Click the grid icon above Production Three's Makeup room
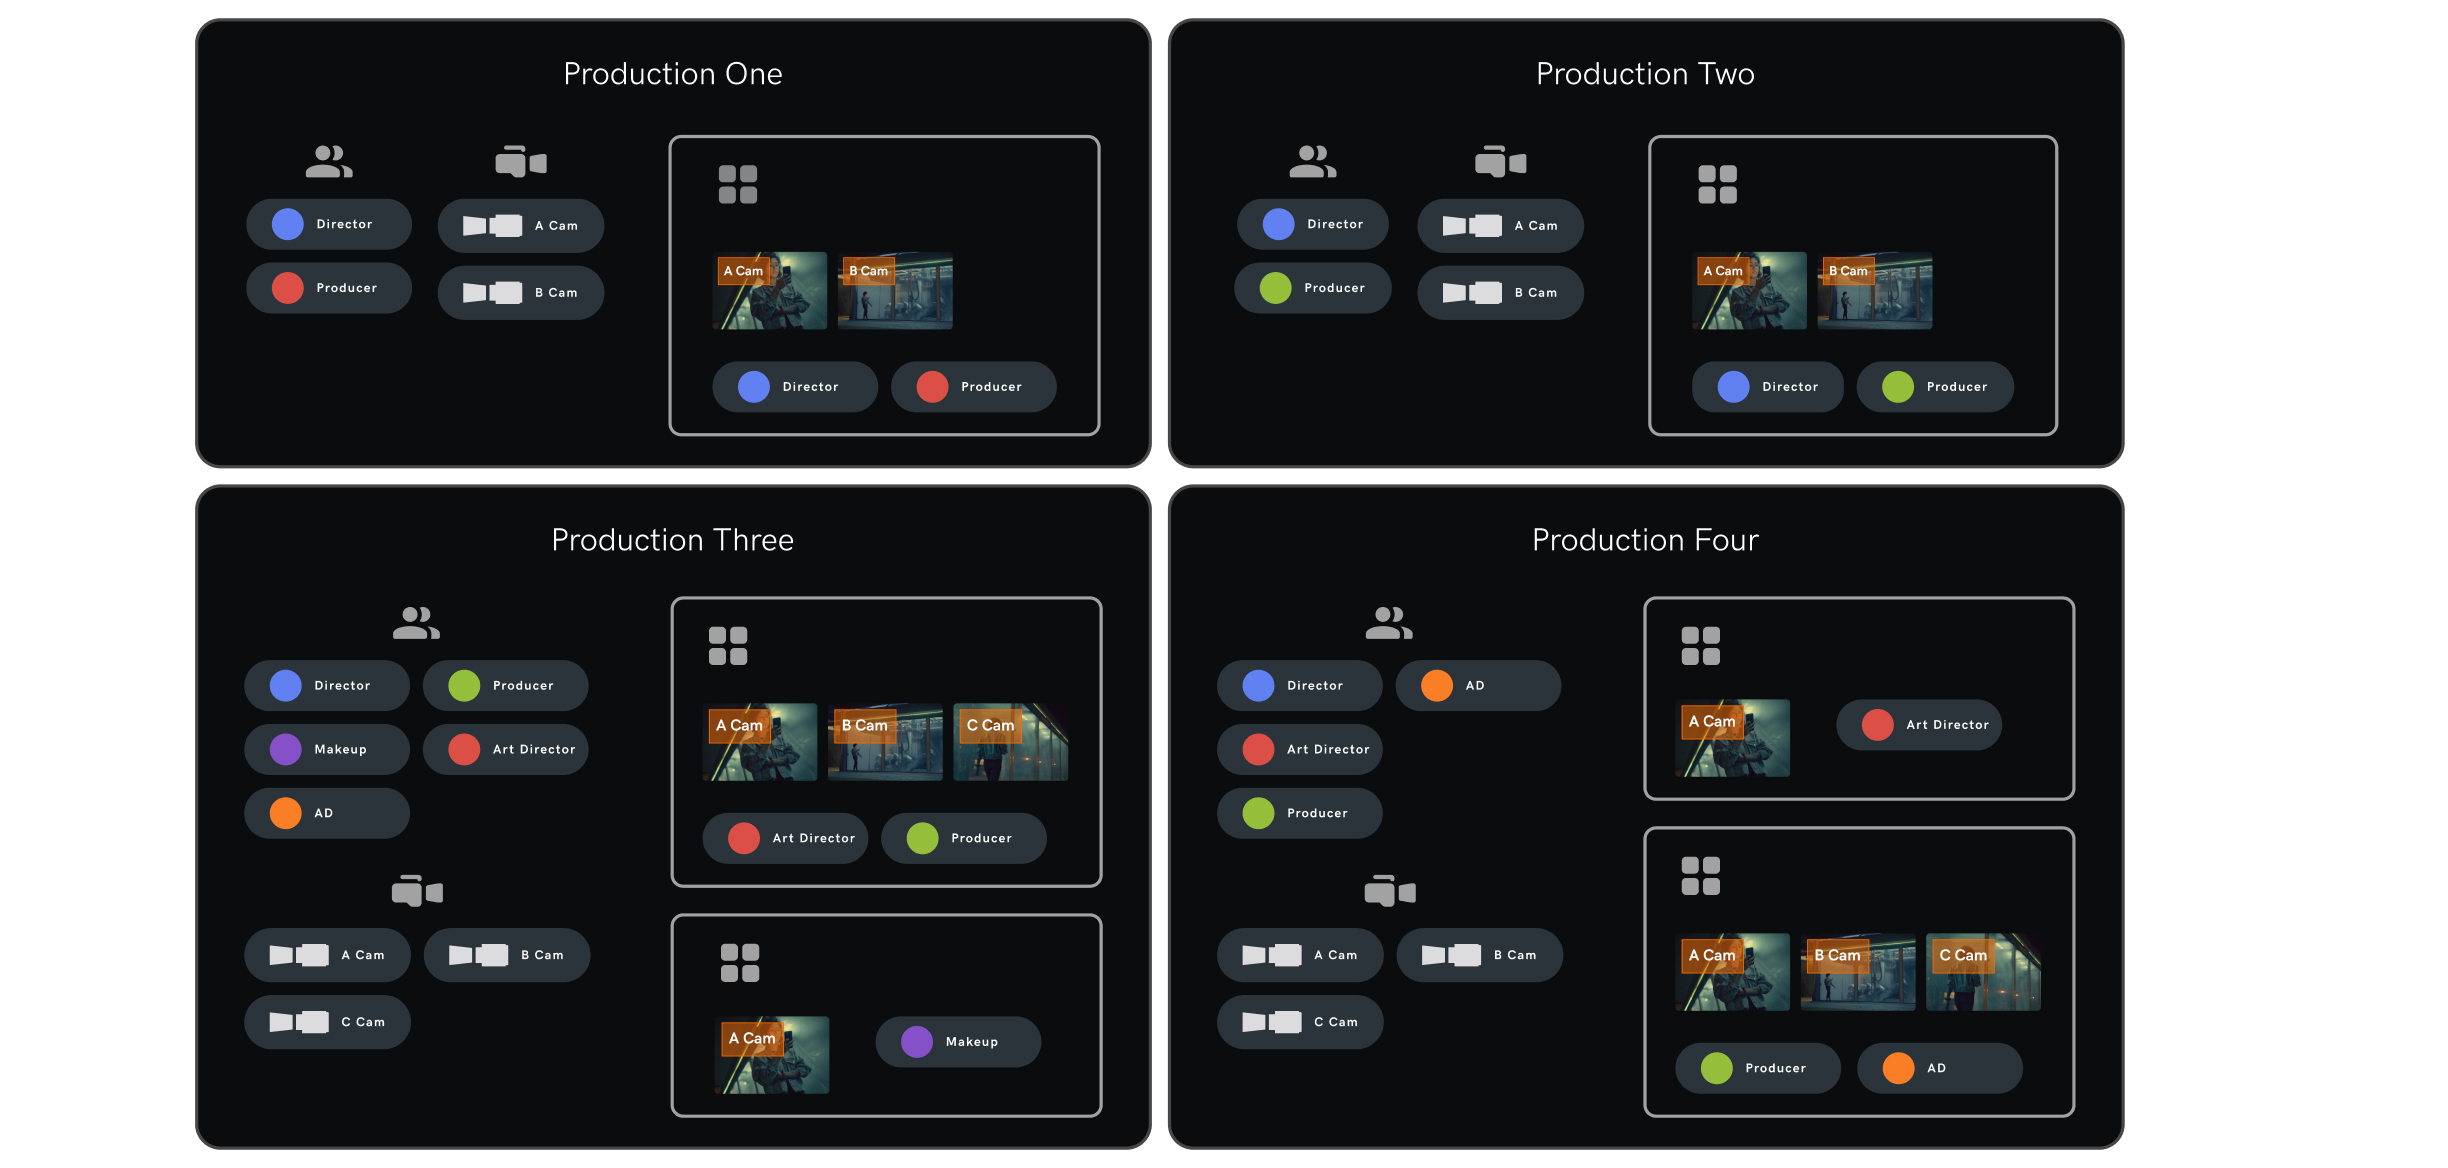The height and width of the screenshot is (1168, 2448). [x=740, y=963]
